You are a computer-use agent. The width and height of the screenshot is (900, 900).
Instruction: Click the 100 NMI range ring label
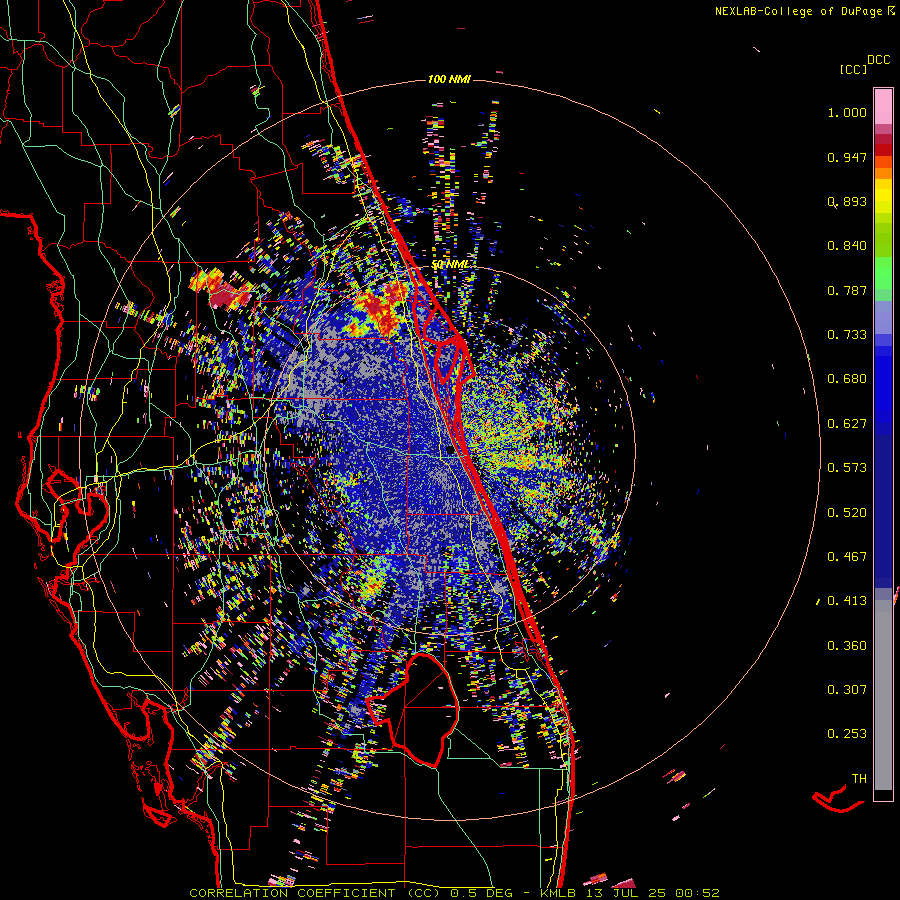449,79
